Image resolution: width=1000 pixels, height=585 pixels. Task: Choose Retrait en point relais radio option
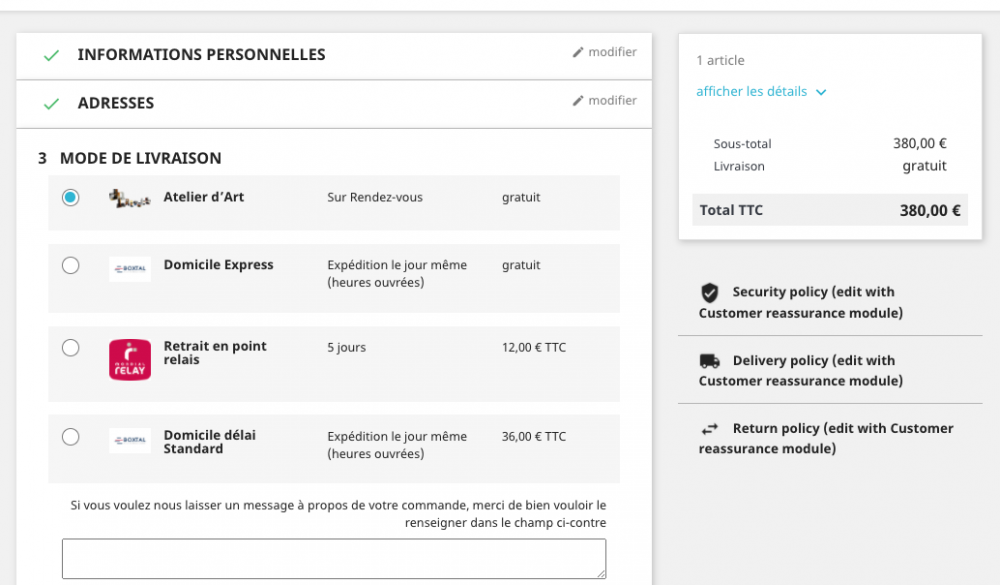(x=70, y=348)
